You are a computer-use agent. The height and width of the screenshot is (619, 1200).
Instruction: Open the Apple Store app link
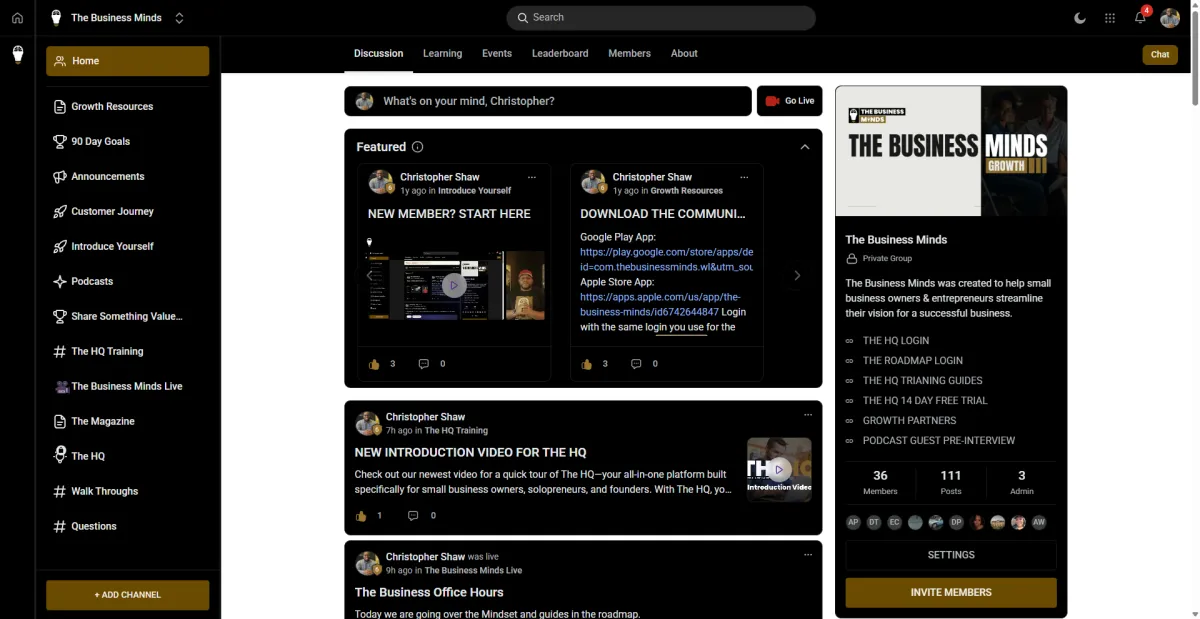662,304
